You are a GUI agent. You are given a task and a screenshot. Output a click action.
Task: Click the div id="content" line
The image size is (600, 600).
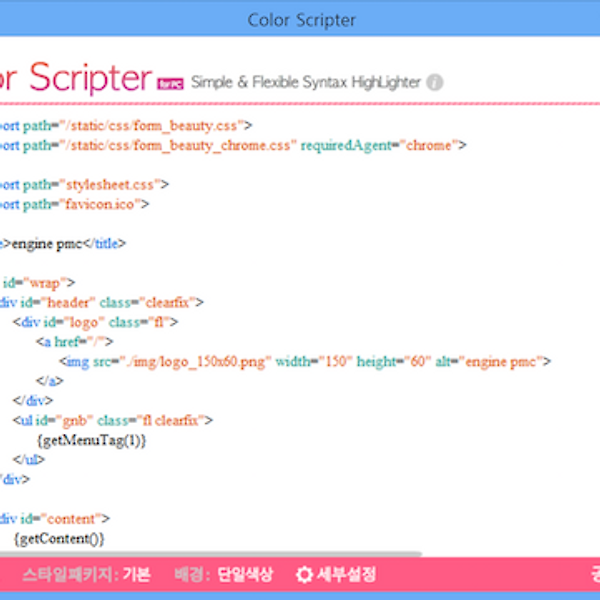pyautogui.click(x=55, y=519)
